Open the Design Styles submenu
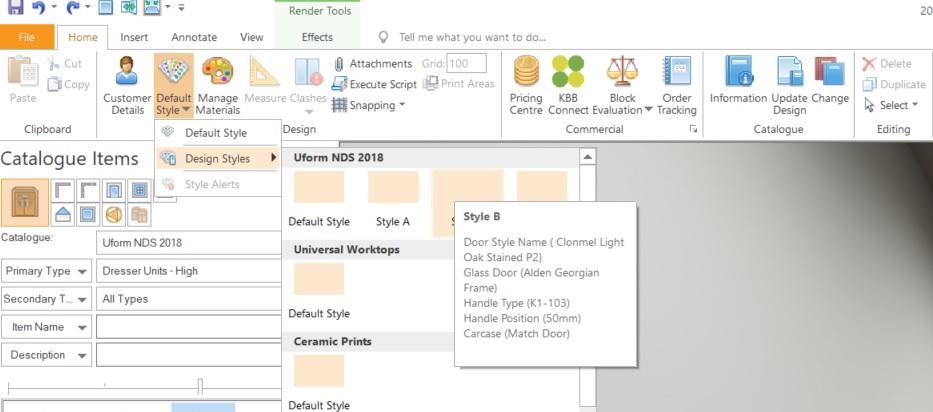This screenshot has height=412, width=933. [x=217, y=158]
